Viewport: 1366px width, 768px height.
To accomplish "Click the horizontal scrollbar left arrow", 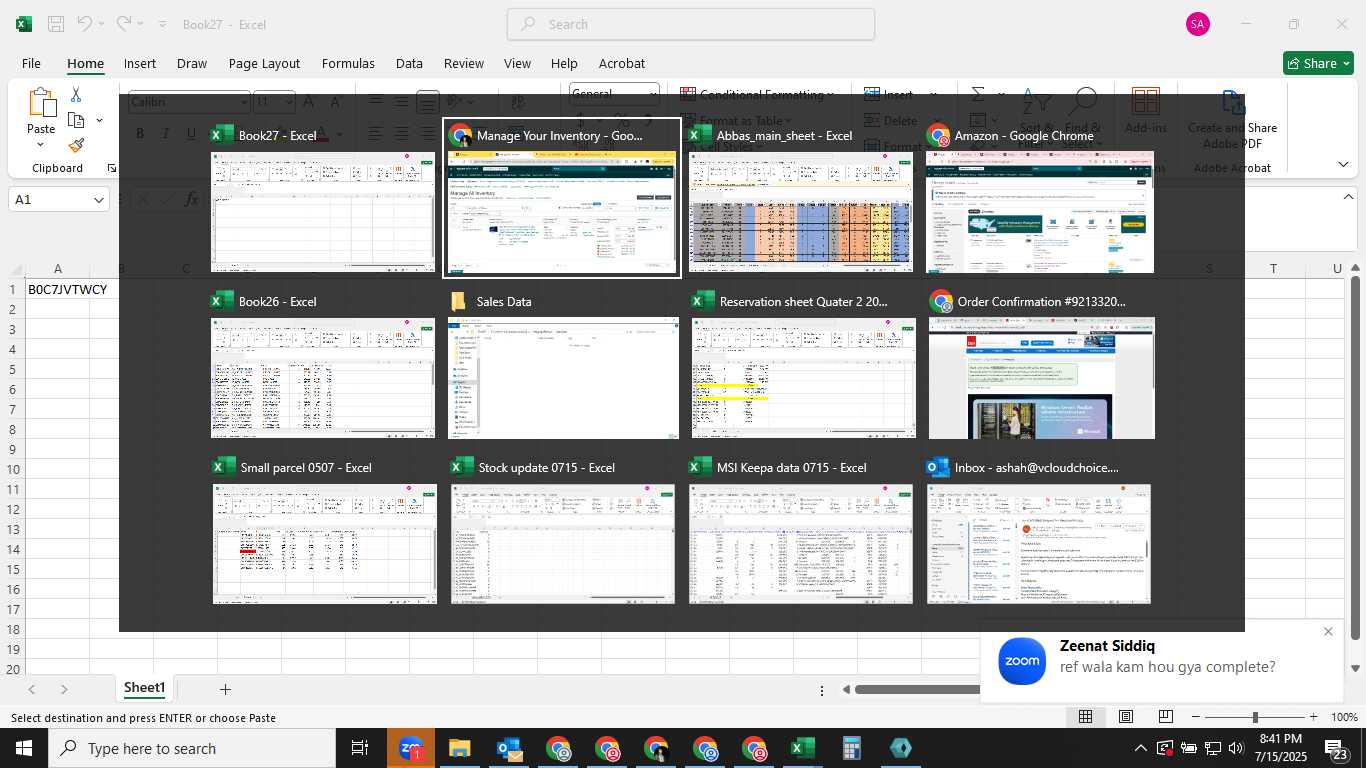I will pyautogui.click(x=846, y=689).
